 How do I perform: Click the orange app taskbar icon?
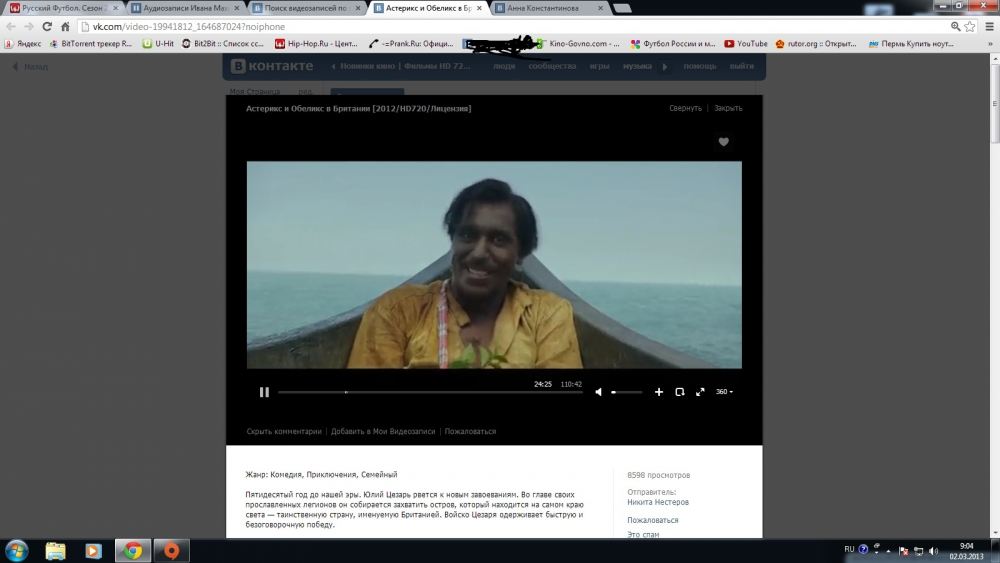click(172, 551)
